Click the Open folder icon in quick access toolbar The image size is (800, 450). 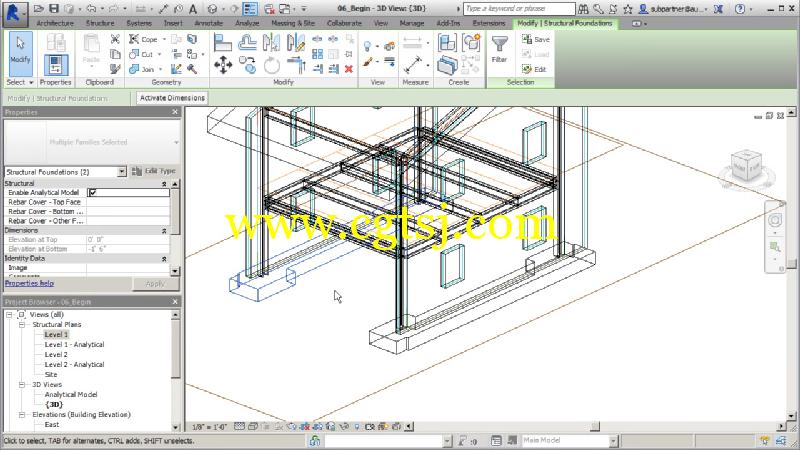click(x=39, y=9)
